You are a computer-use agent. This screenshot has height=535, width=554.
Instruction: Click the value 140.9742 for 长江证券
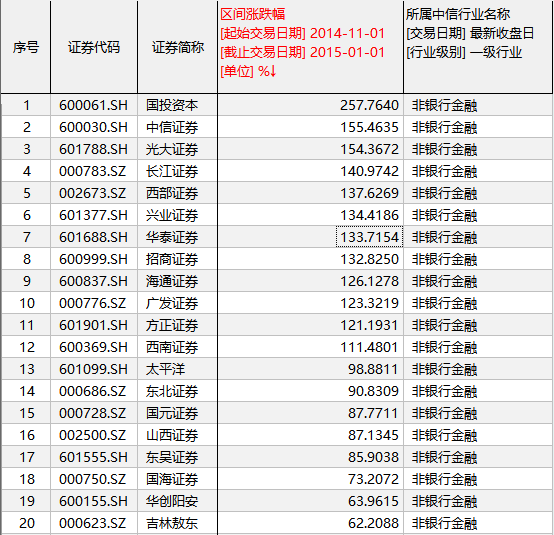click(369, 171)
